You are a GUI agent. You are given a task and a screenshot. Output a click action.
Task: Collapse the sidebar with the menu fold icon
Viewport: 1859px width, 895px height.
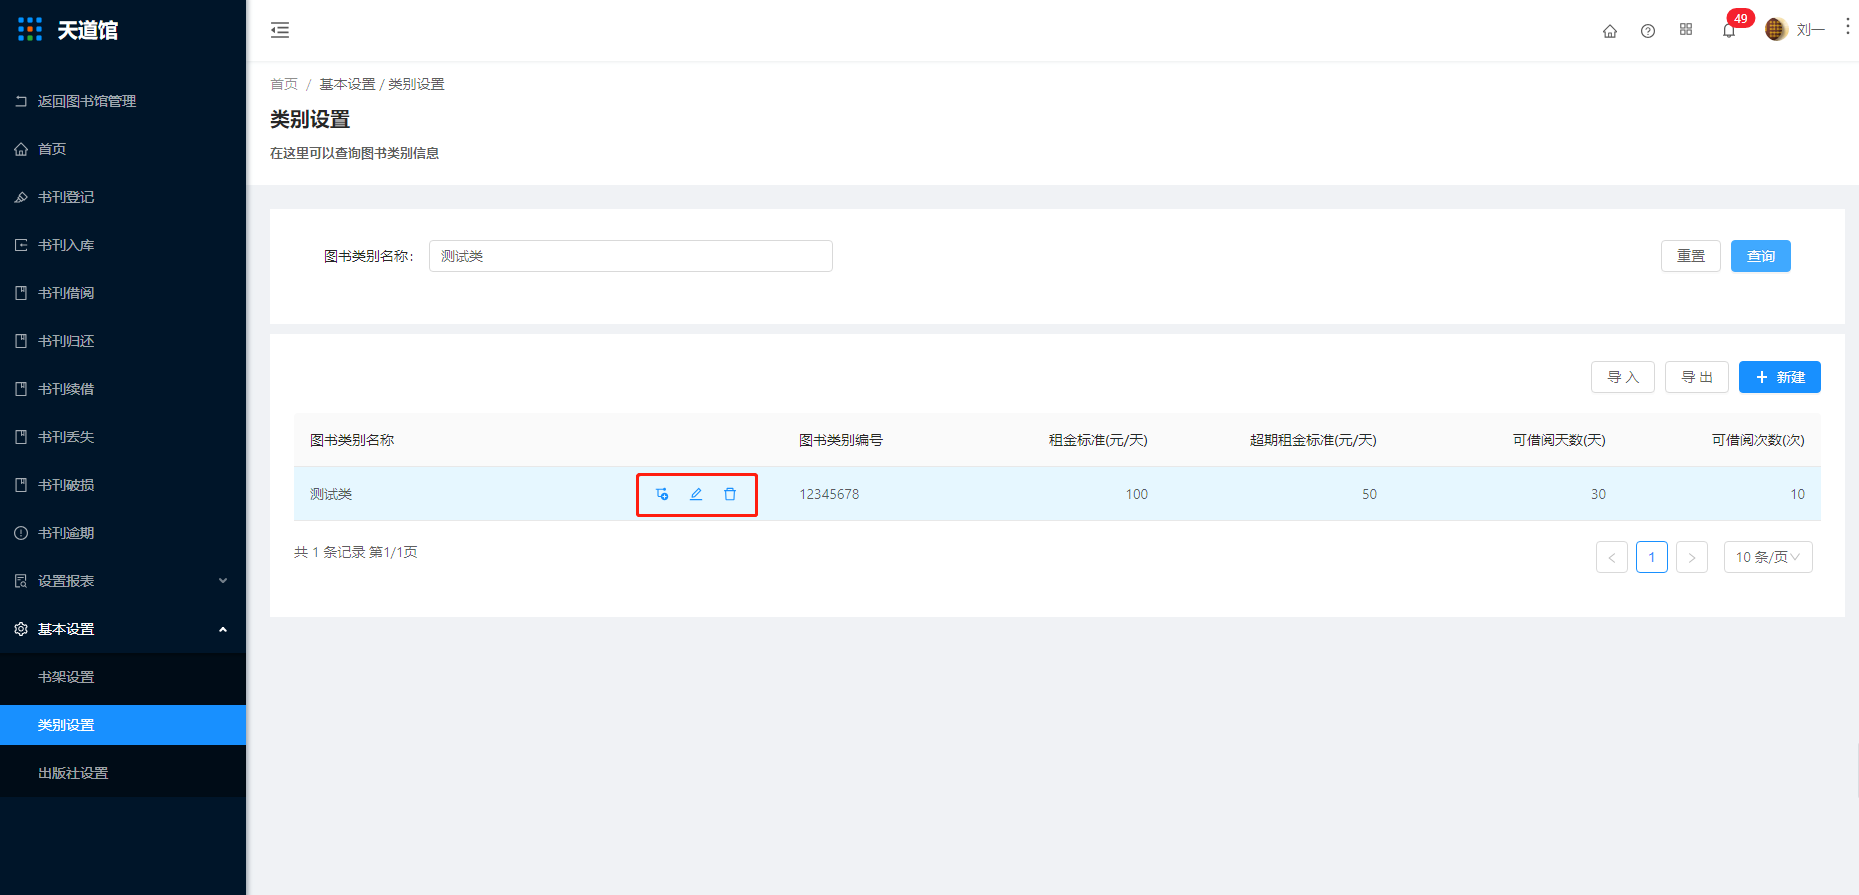coord(280,30)
